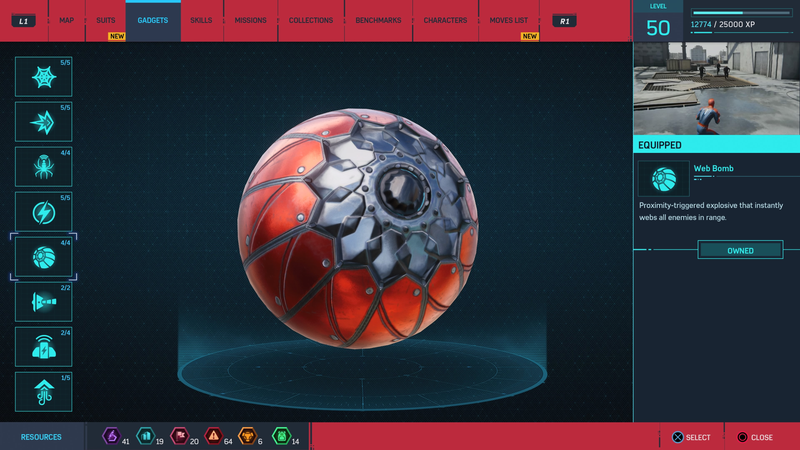800x450 pixels.
Task: Click the crime token count 64
Action: click(x=228, y=441)
